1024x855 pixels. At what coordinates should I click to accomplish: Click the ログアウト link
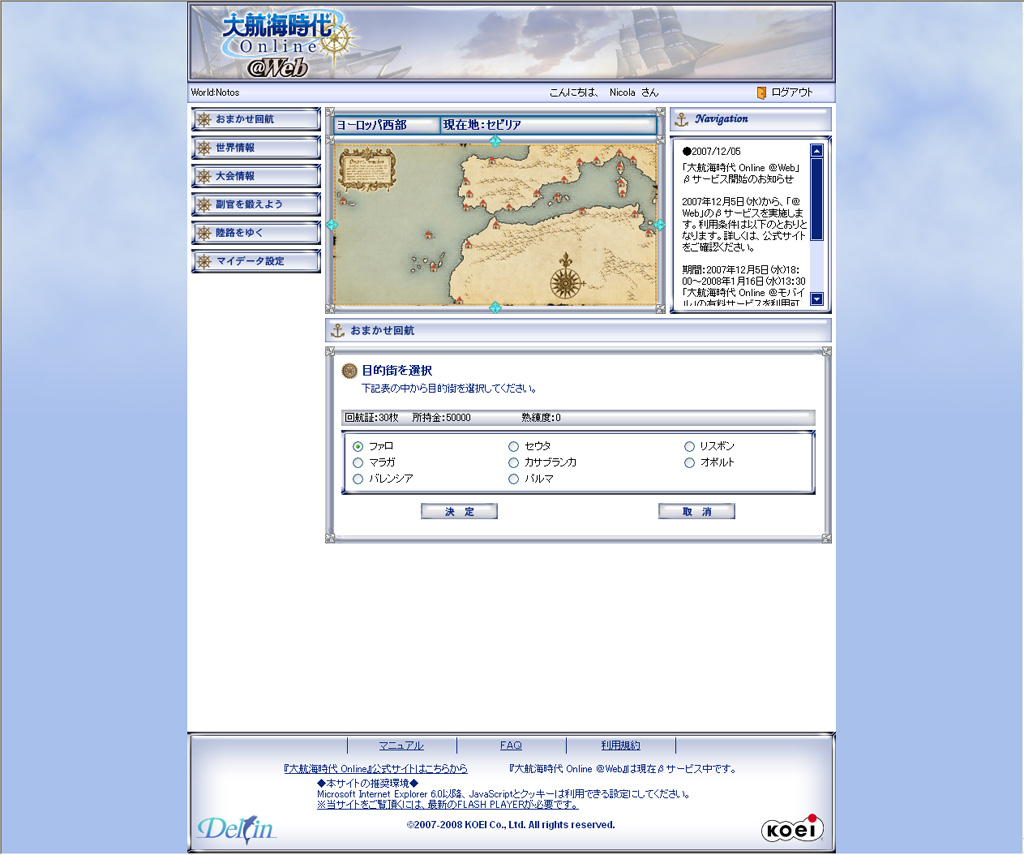792,93
